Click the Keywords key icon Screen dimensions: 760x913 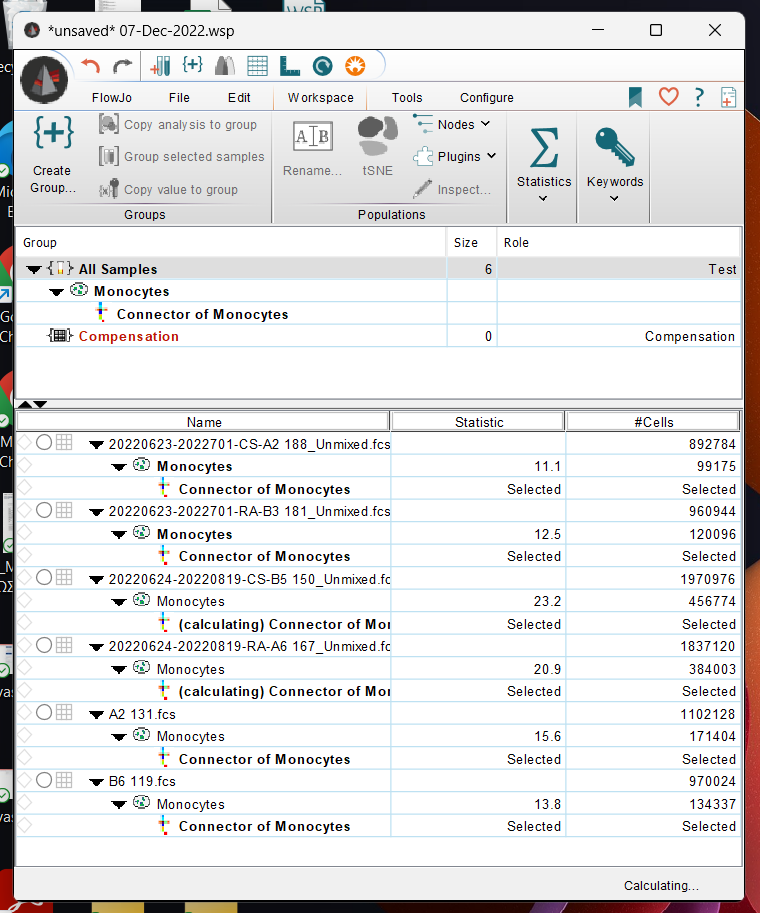tap(615, 147)
